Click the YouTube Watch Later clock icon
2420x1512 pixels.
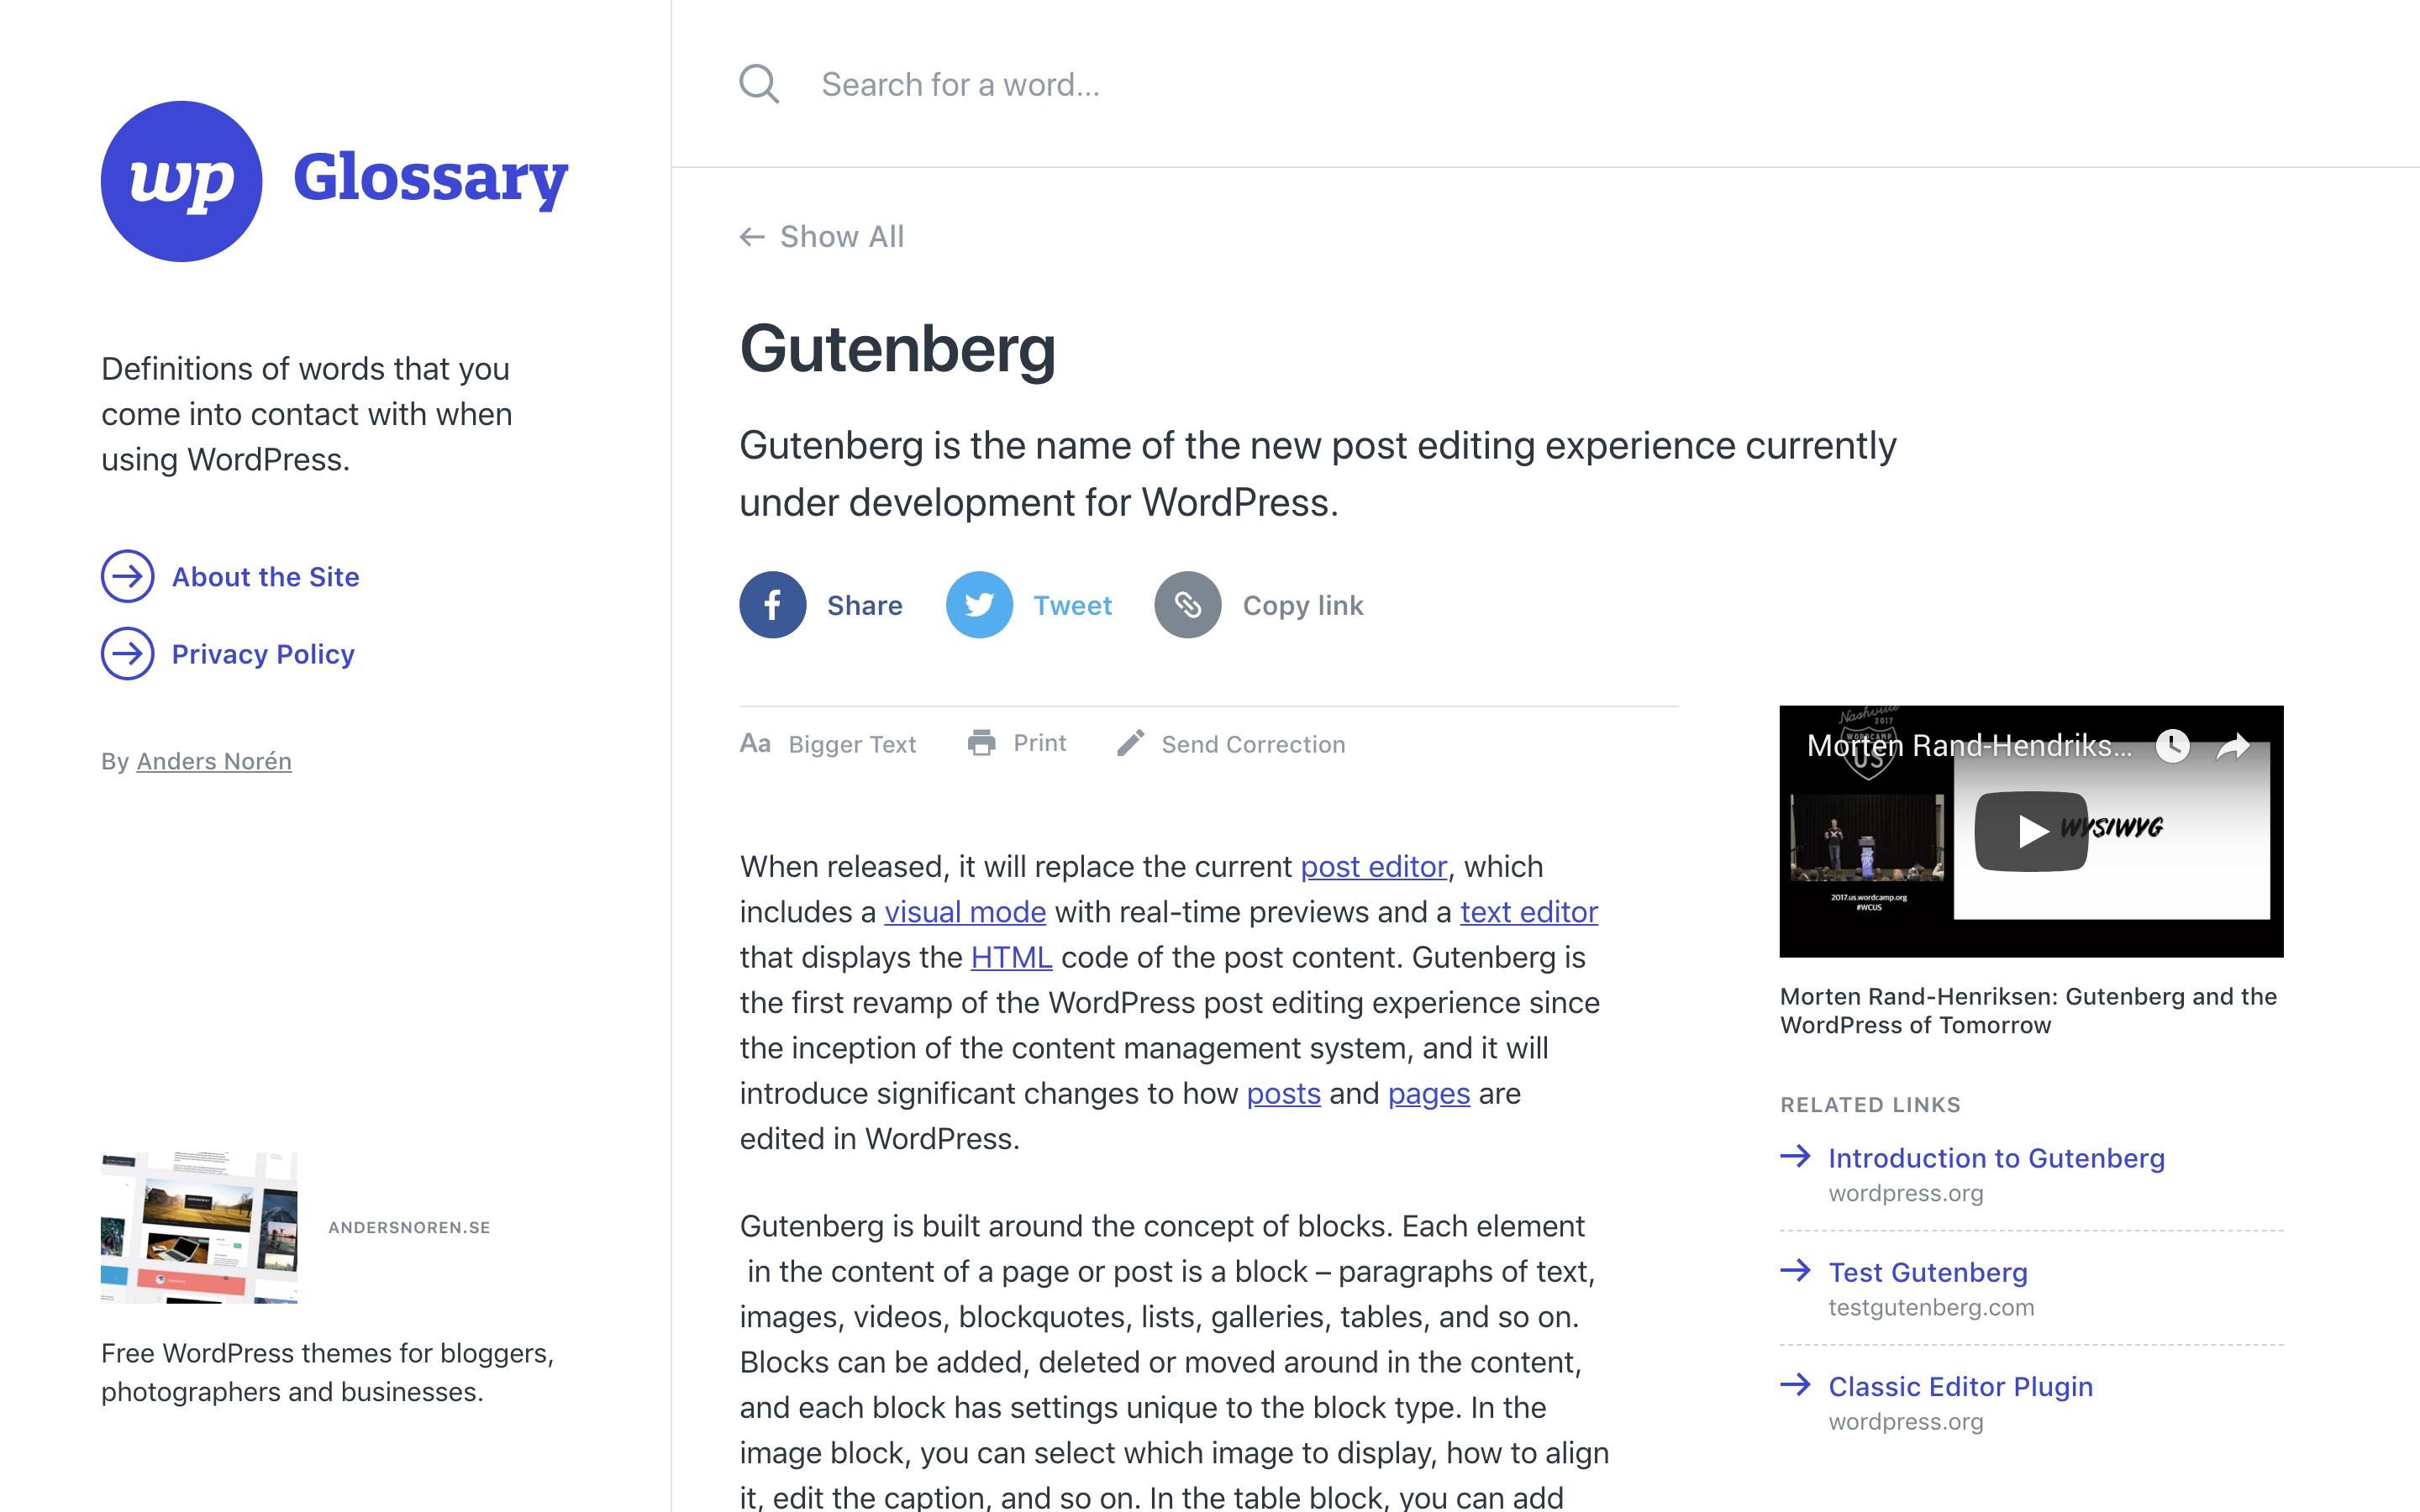pyautogui.click(x=2172, y=745)
